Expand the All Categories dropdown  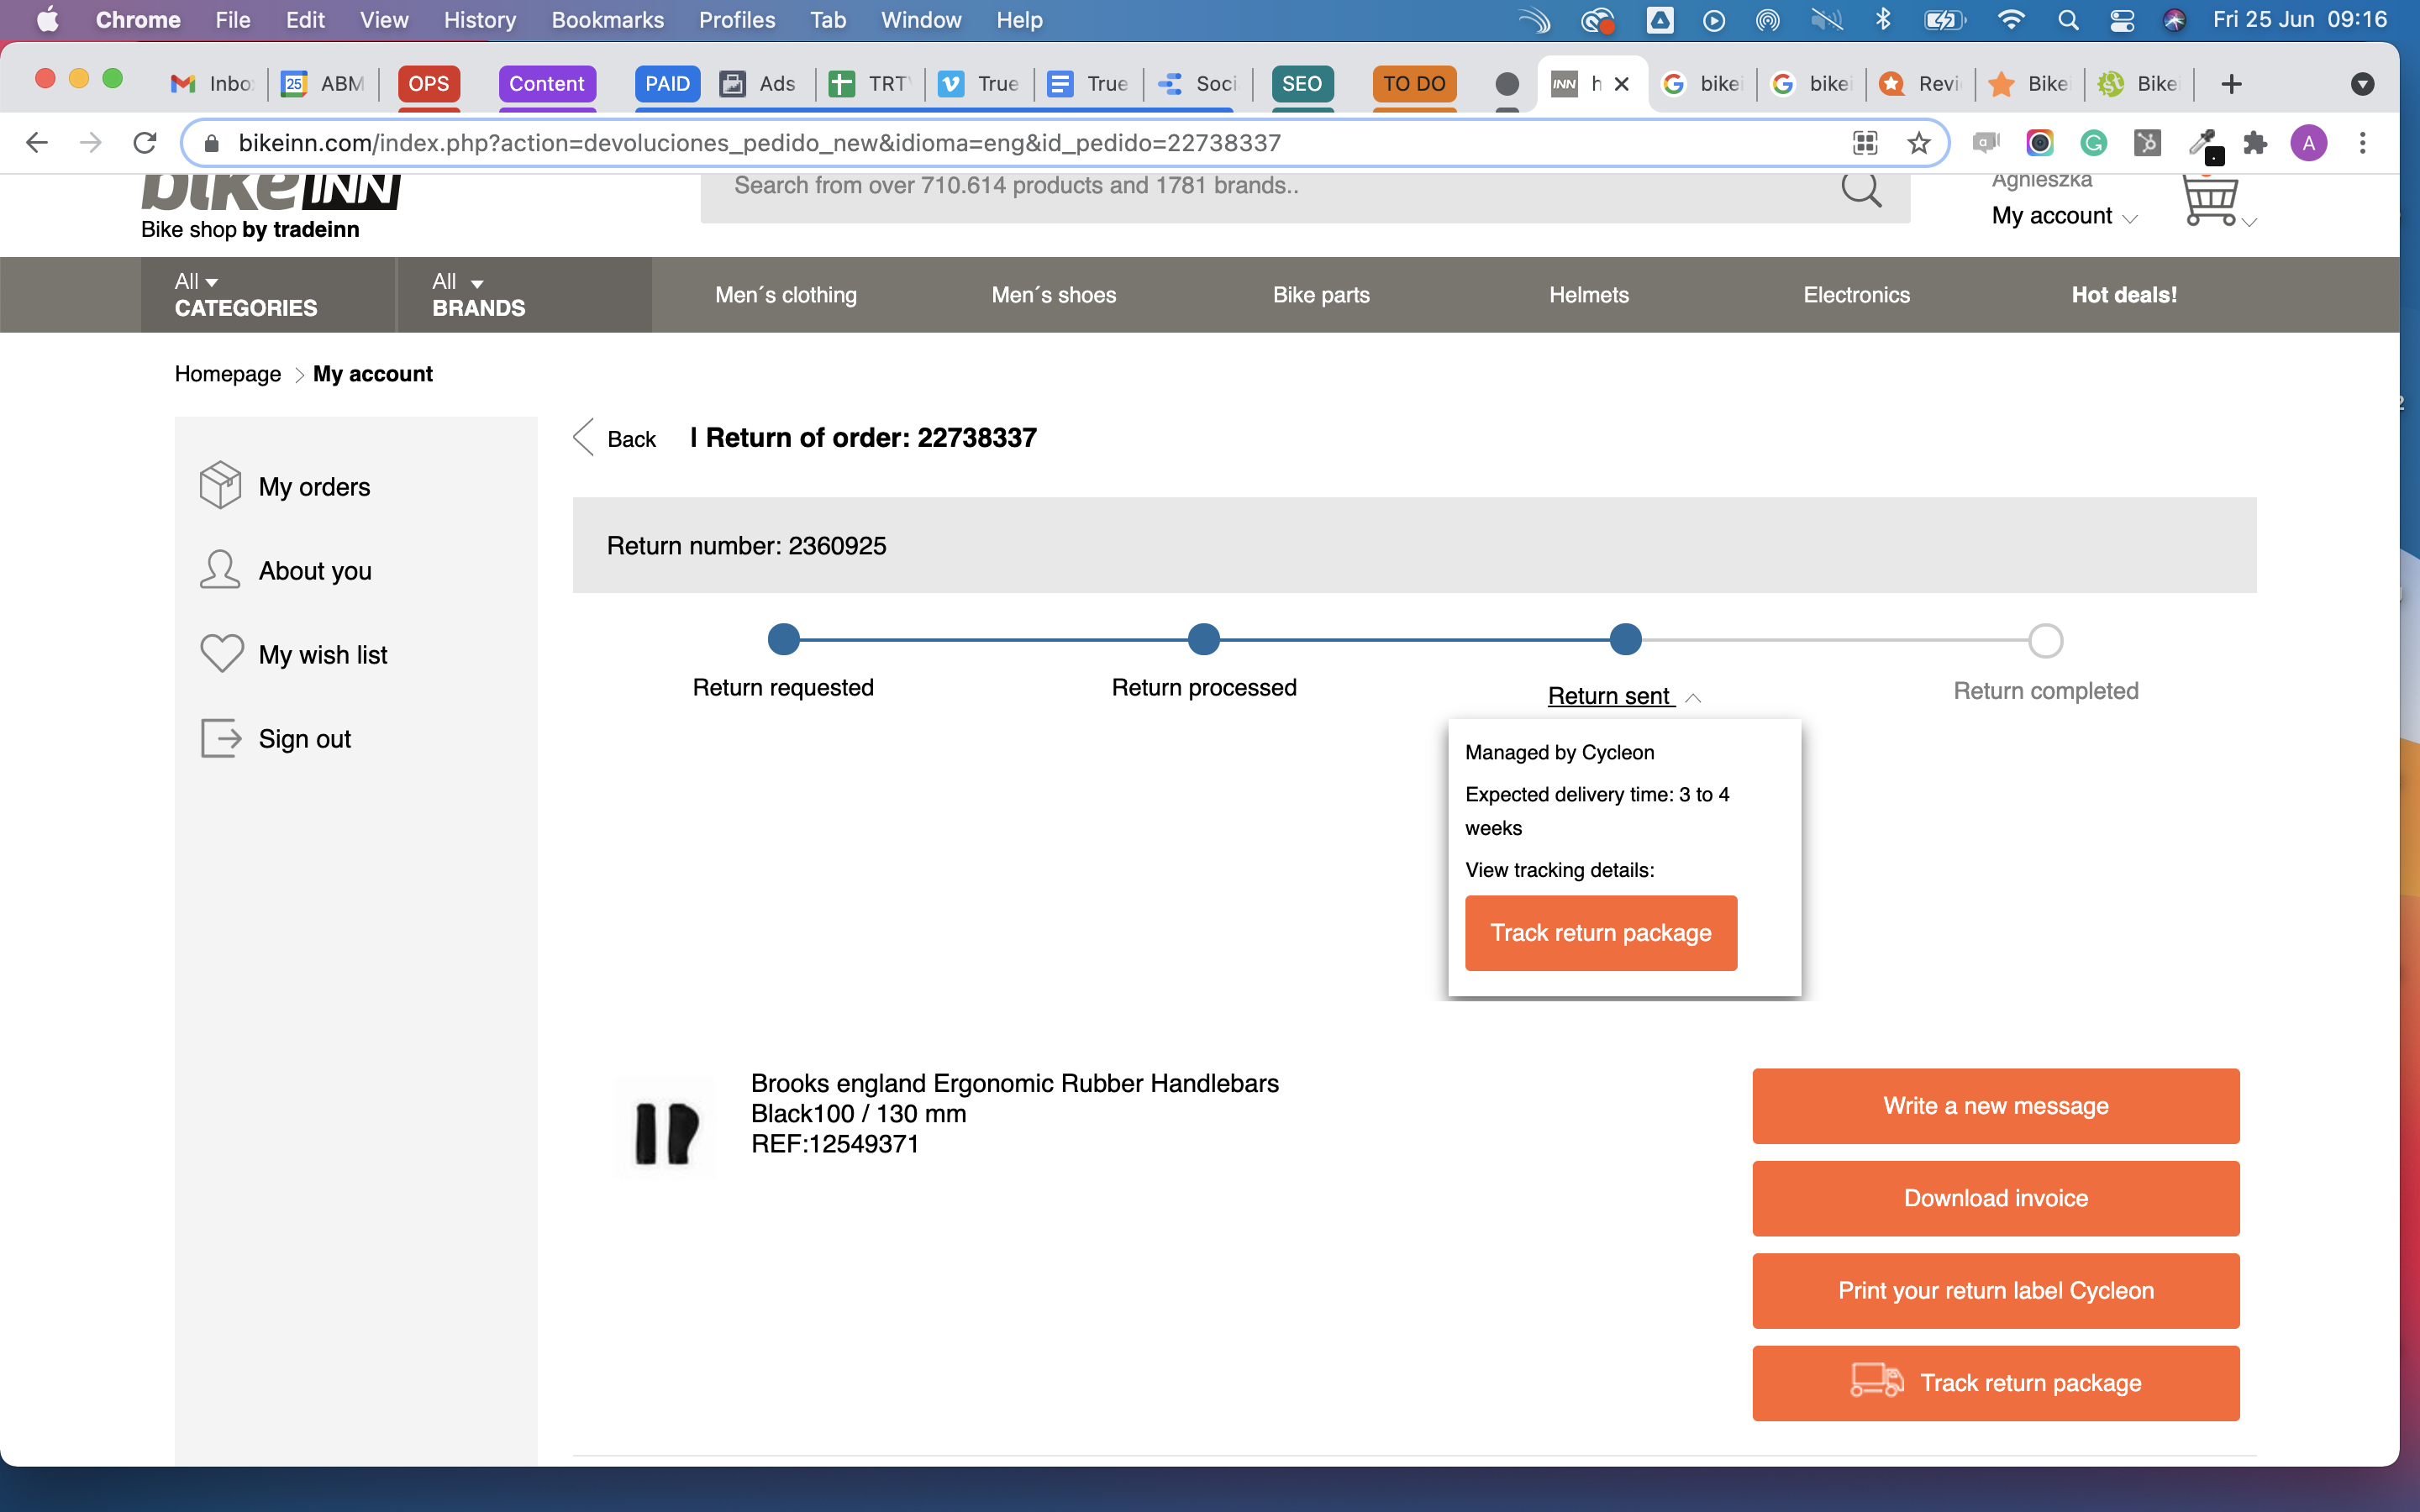click(246, 295)
